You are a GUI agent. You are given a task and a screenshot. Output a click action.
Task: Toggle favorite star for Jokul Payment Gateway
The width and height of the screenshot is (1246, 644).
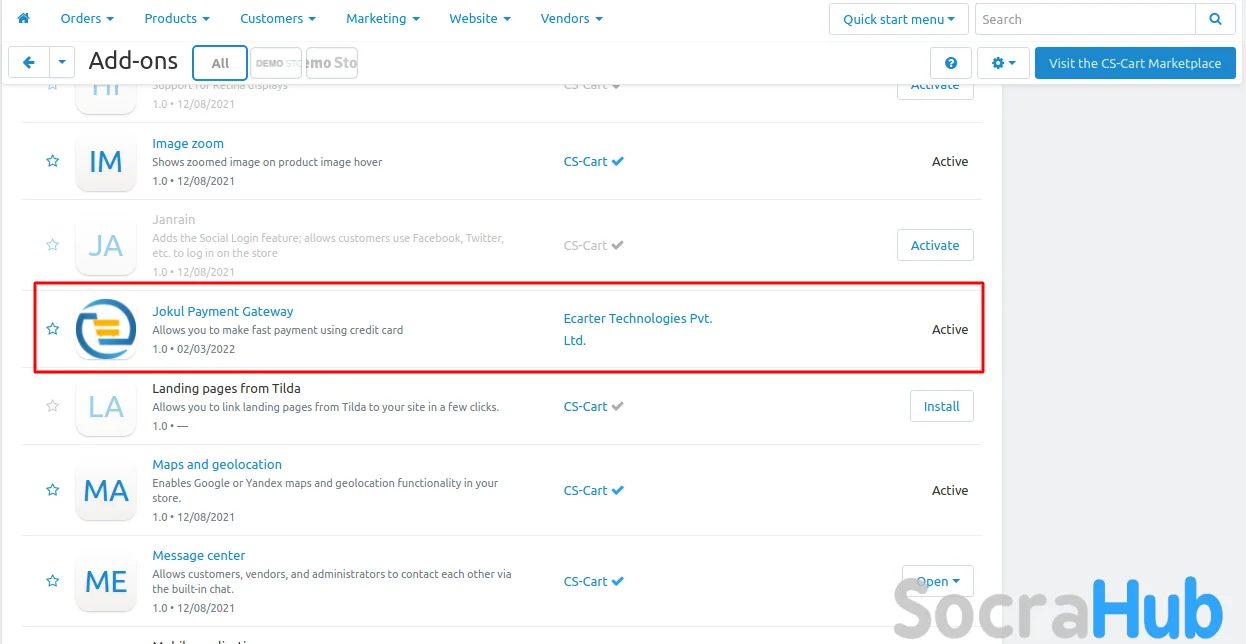pyautogui.click(x=53, y=329)
